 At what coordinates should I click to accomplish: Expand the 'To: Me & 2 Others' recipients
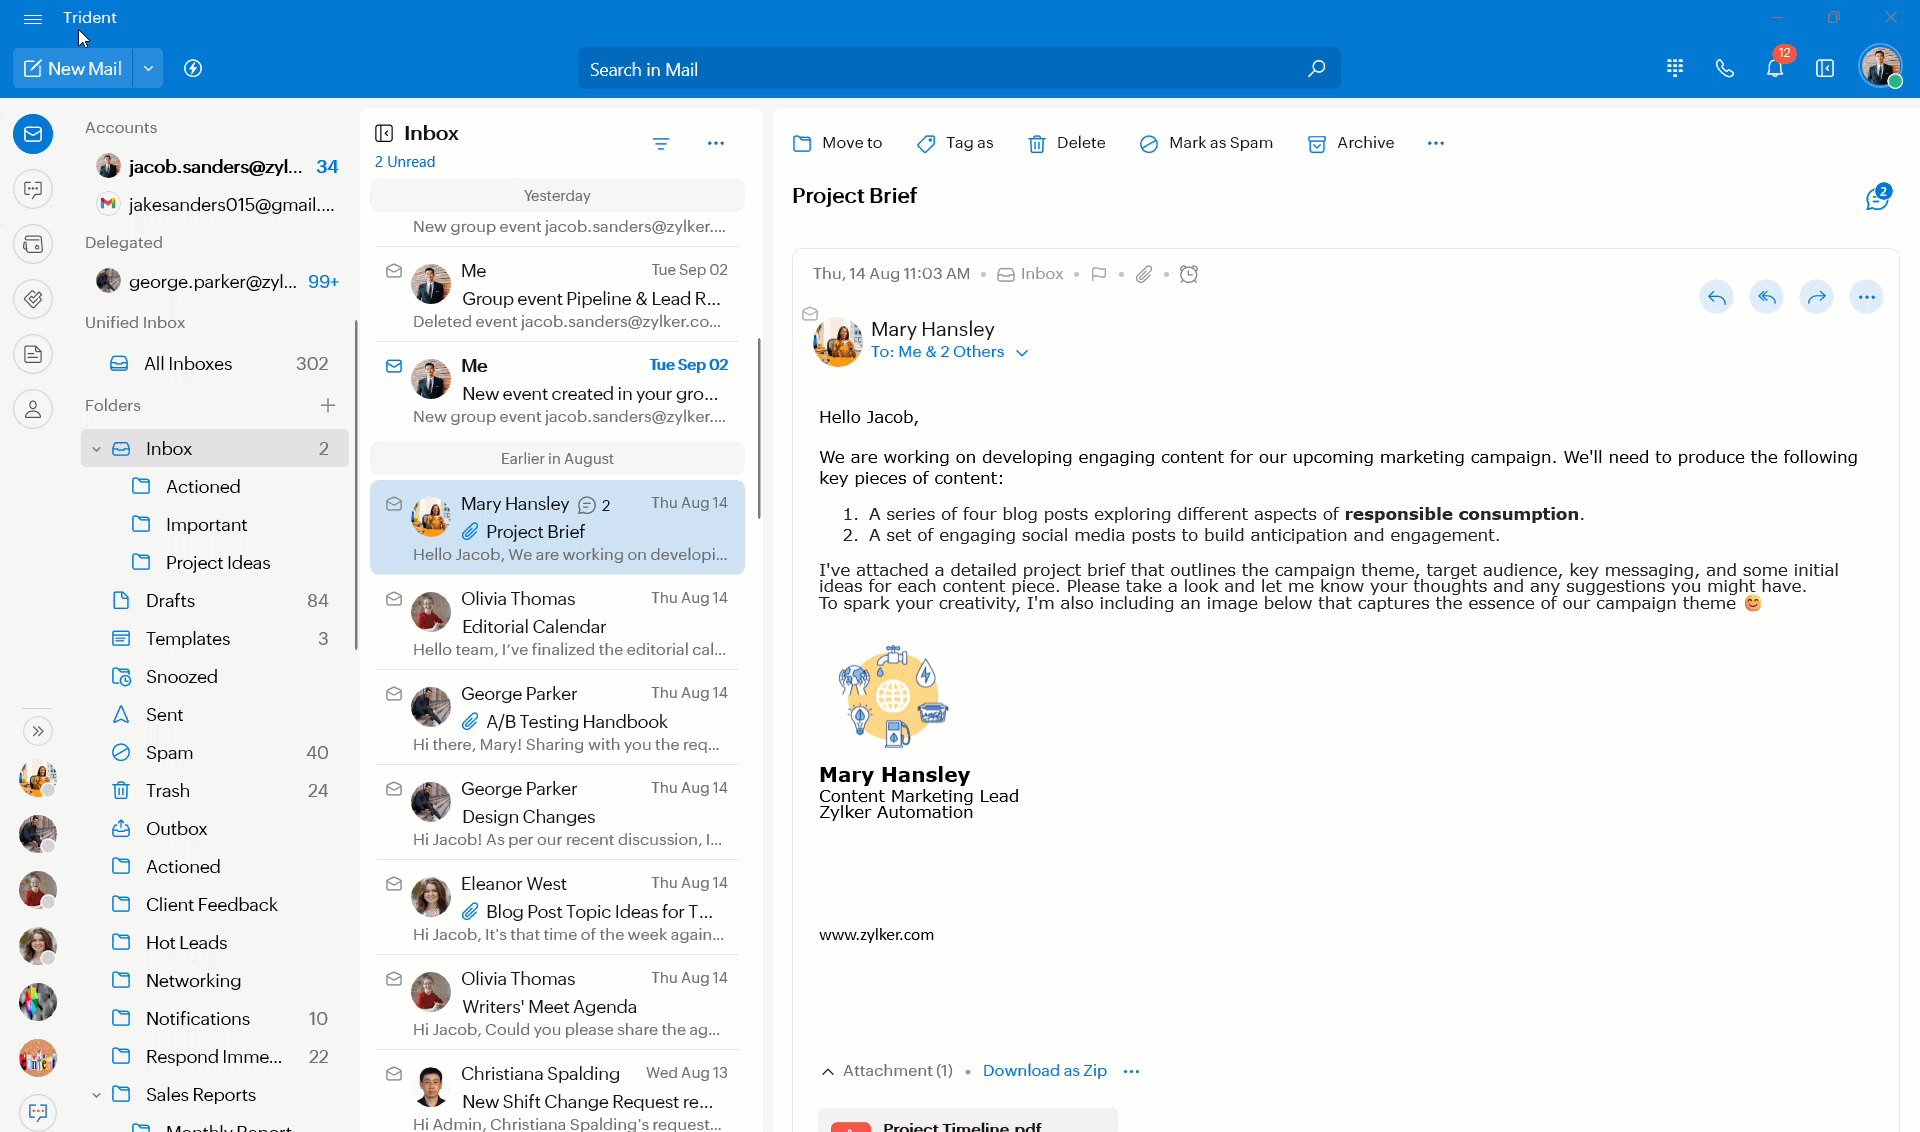point(1022,353)
